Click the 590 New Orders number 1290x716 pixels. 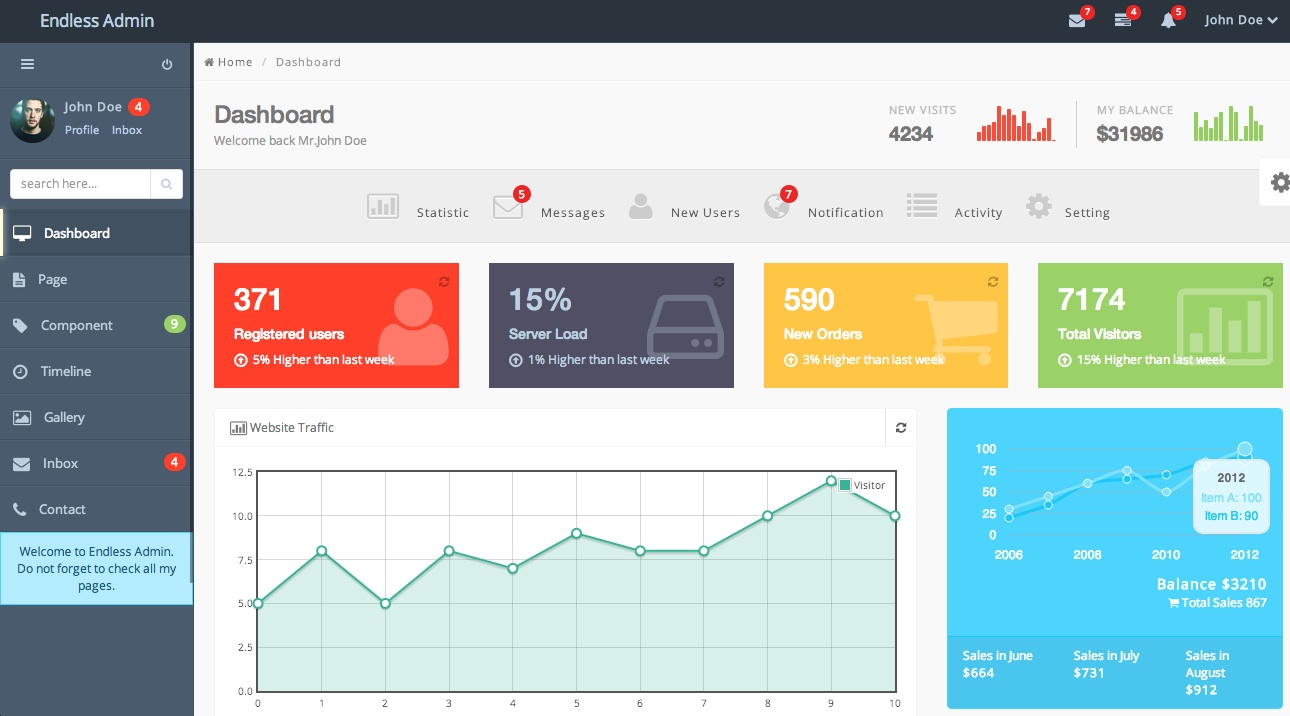809,299
